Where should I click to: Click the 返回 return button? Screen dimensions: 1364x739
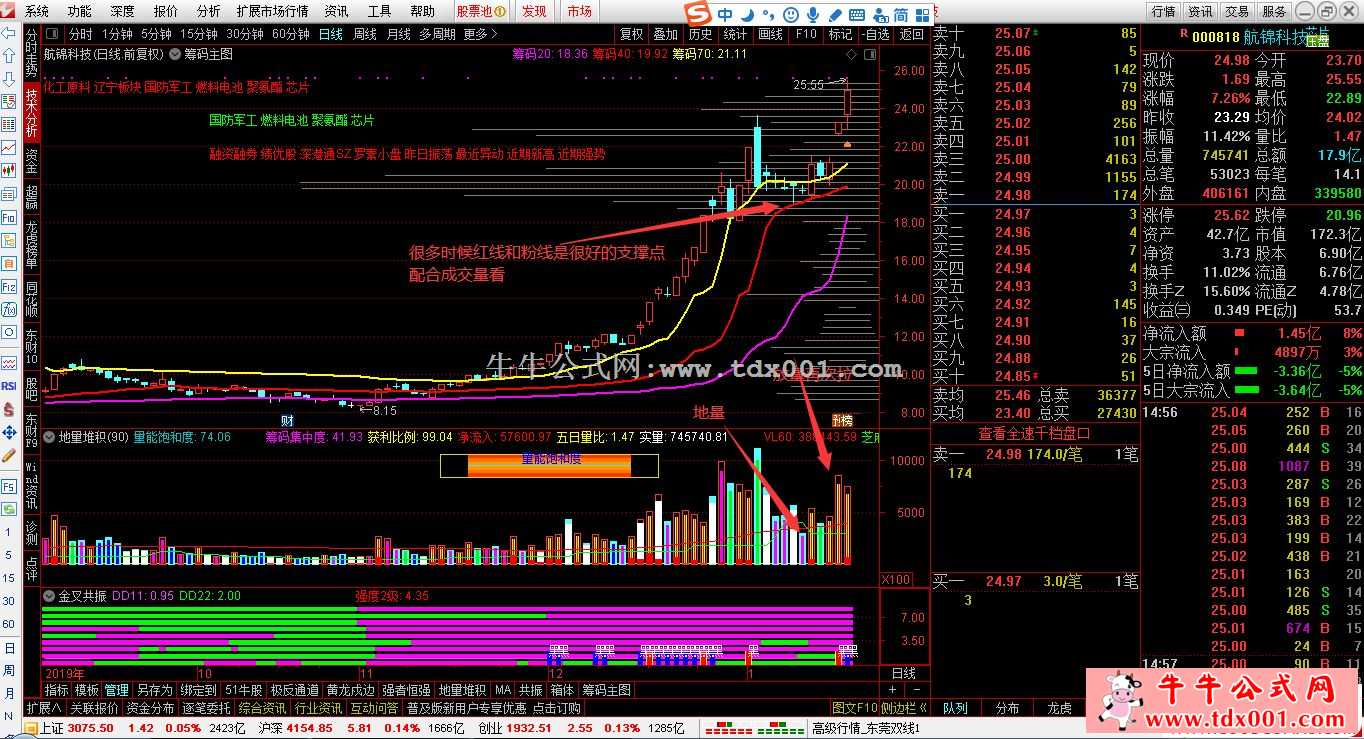(x=911, y=34)
